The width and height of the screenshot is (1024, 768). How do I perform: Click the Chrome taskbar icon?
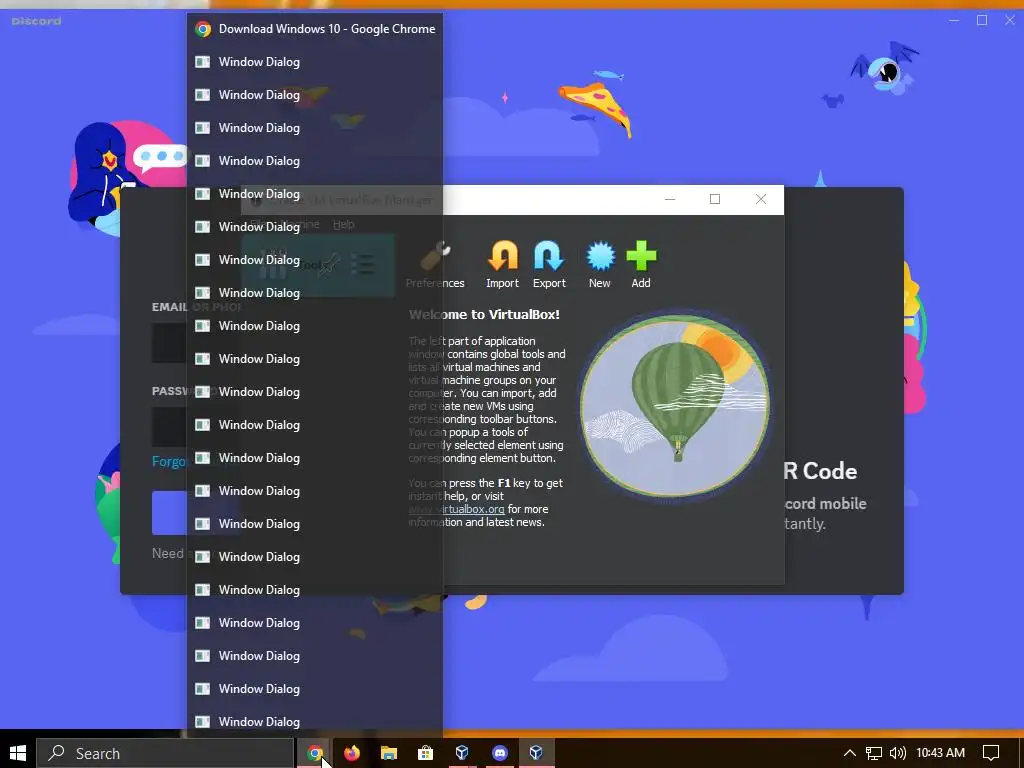[315, 753]
